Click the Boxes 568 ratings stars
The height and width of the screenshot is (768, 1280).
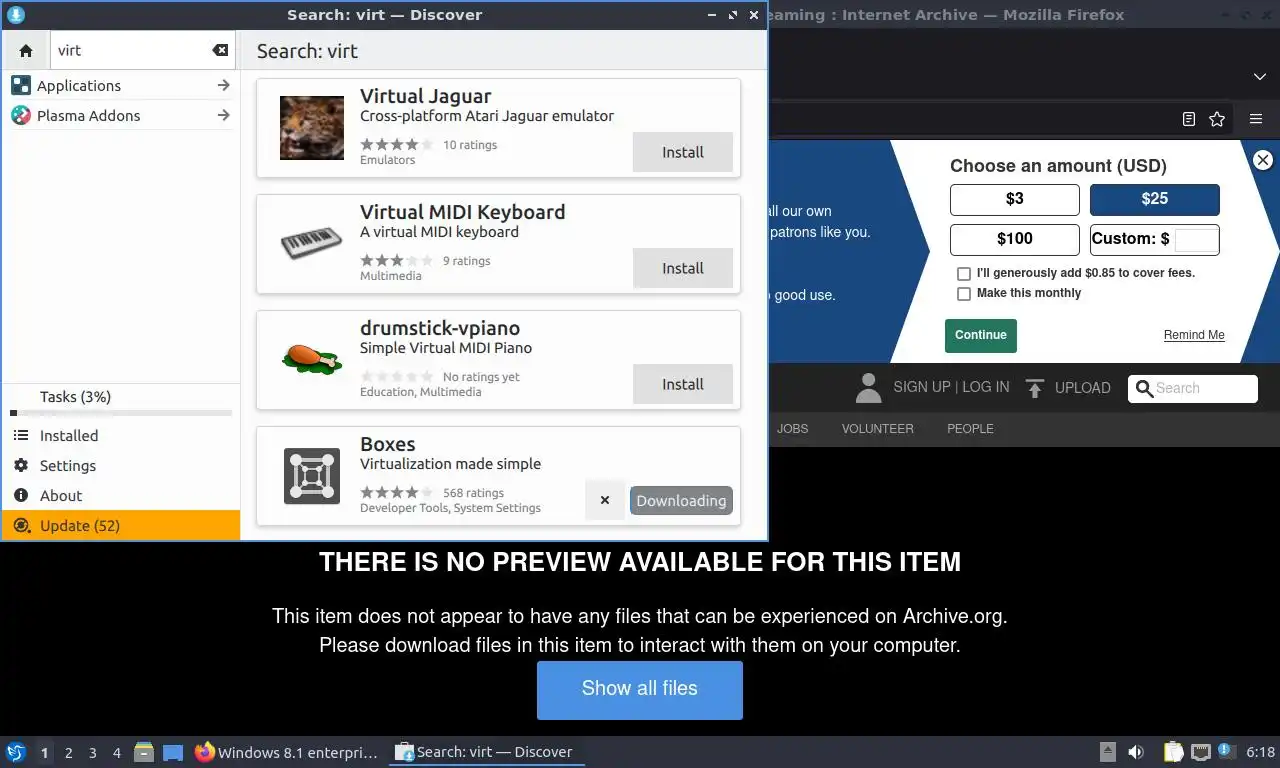[x=397, y=493]
